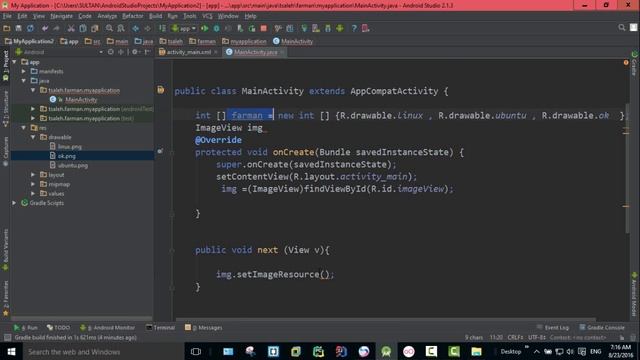Click the Help question mark icon
640x360 pixels.
(354, 28)
